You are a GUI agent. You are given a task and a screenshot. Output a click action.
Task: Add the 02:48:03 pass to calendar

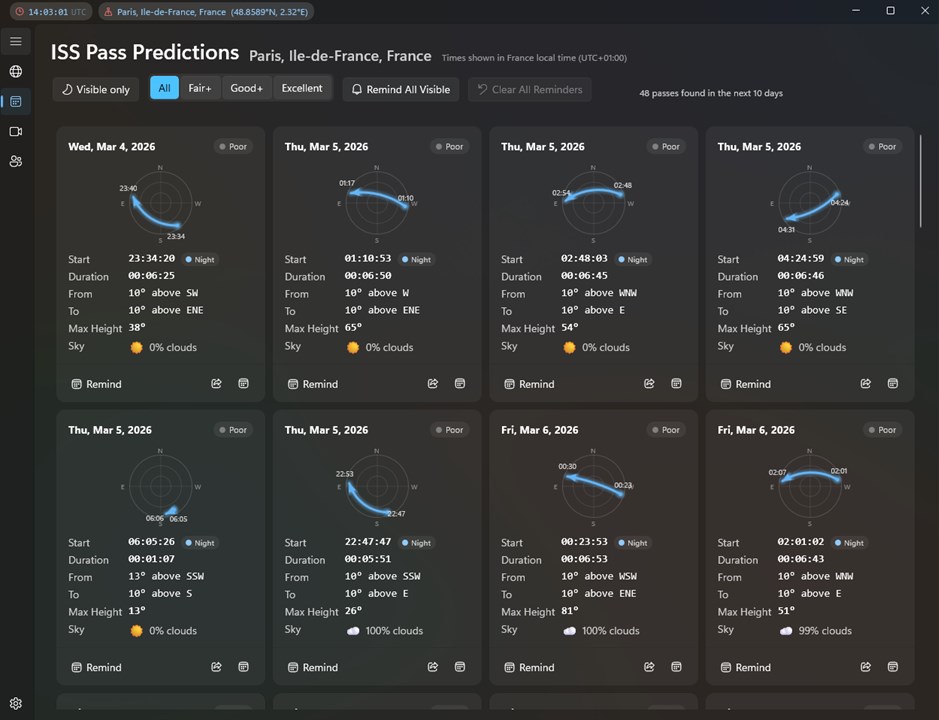pos(676,383)
